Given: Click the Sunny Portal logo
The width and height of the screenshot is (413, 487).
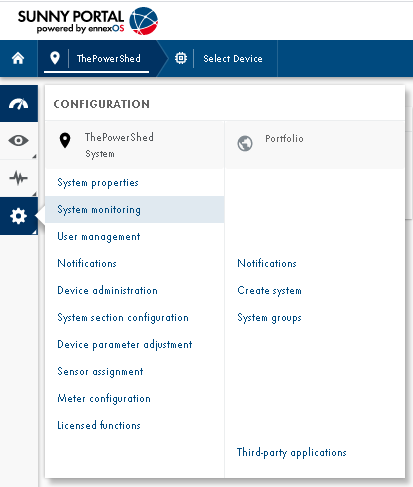Looking at the screenshot, I should 88,21.
